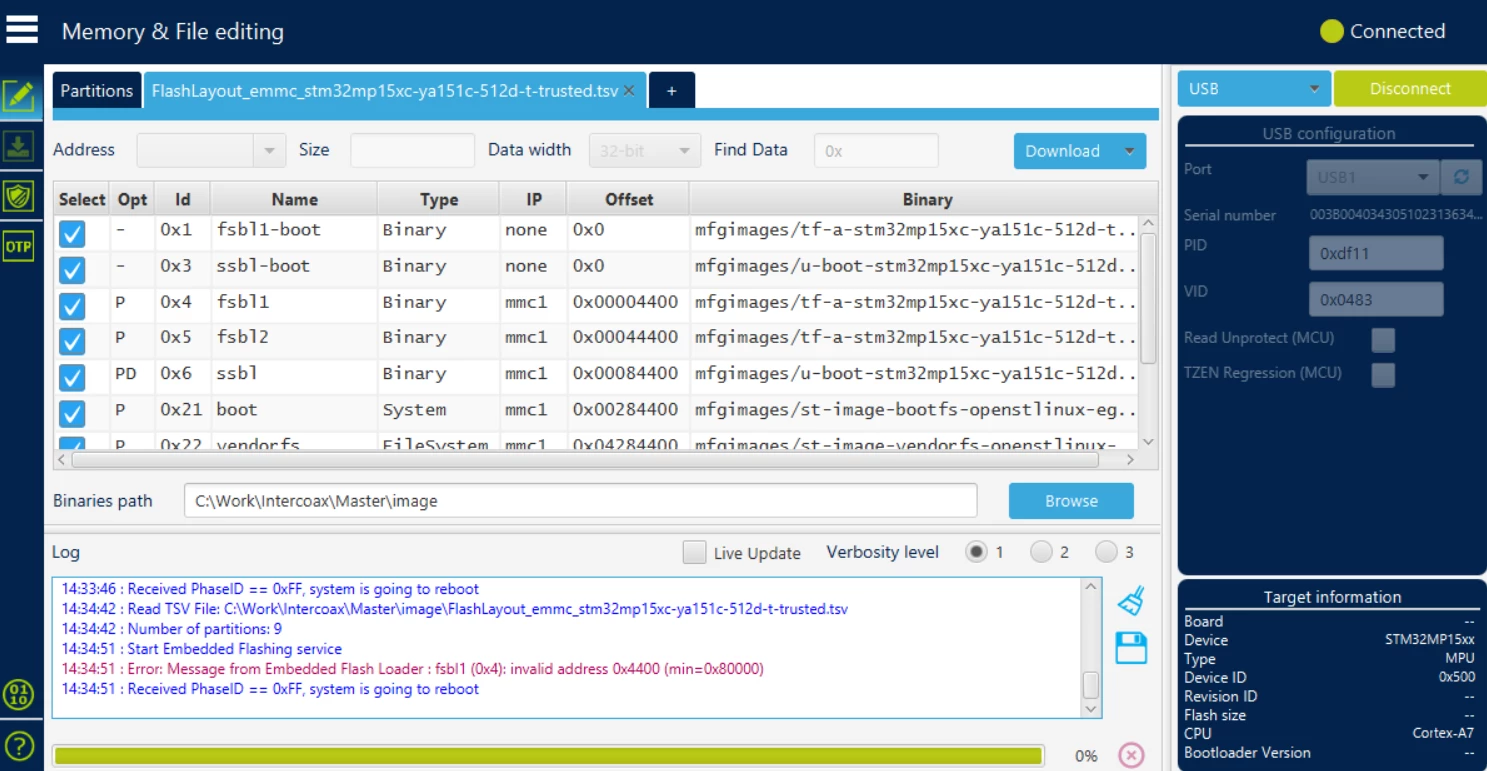Viewport: 1487px width, 771px height.
Task: Click the Id column header
Action: click(x=182, y=199)
